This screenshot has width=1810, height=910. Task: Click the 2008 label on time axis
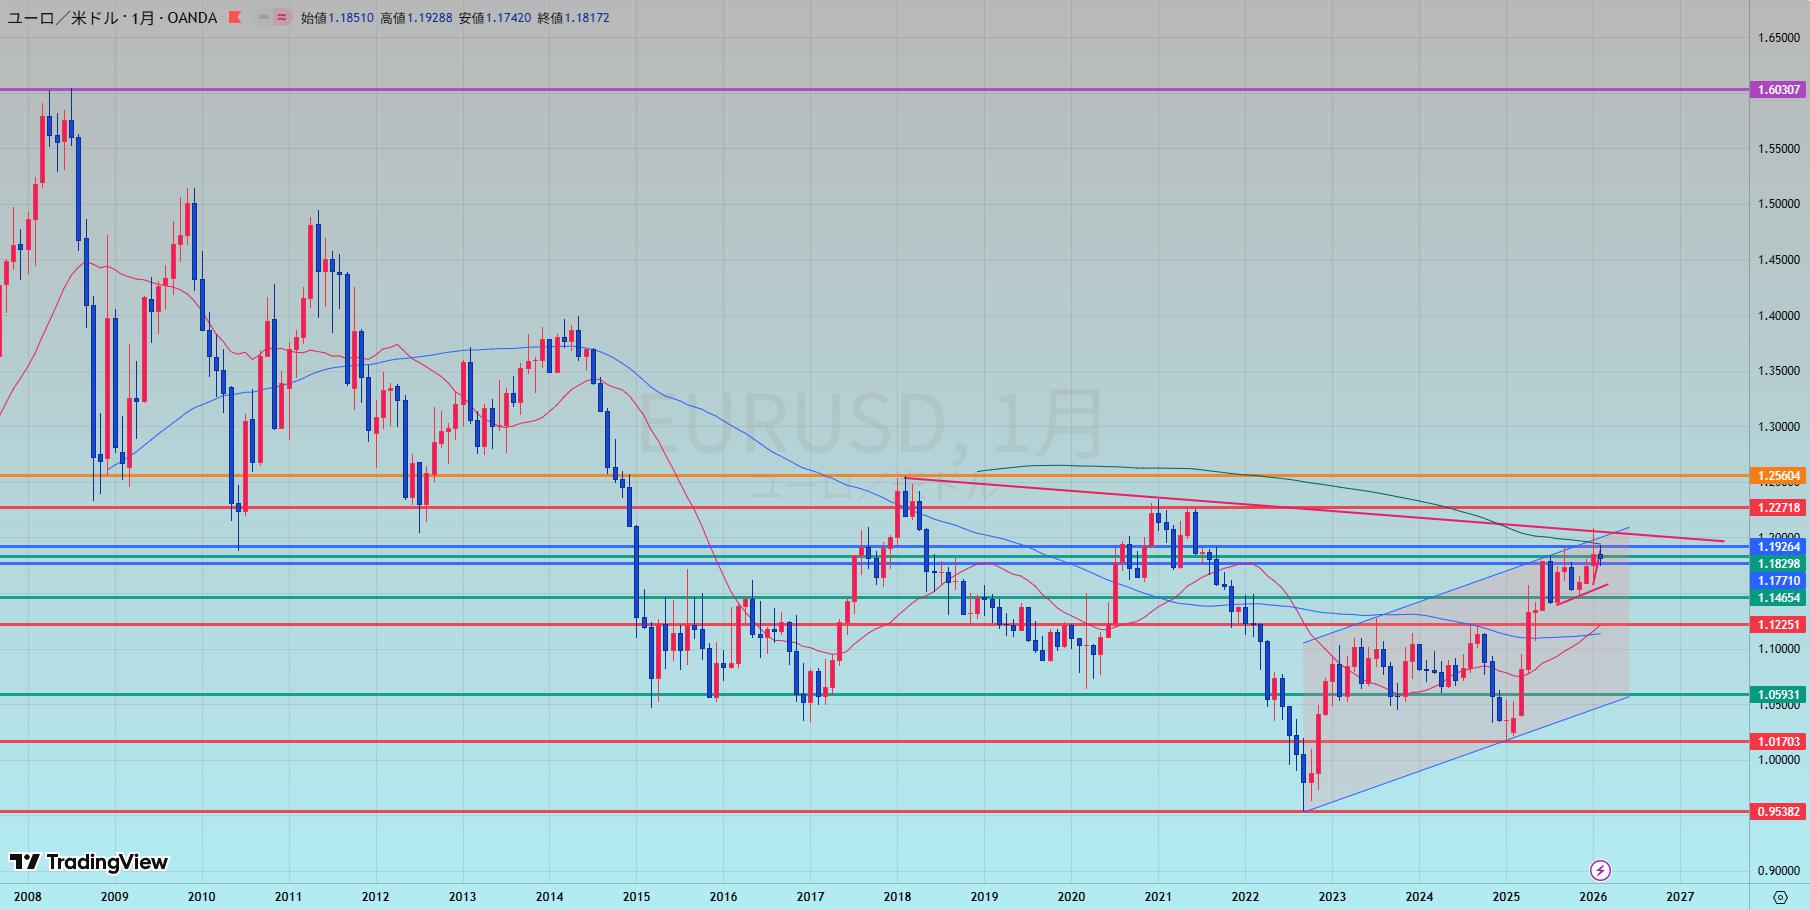pyautogui.click(x=28, y=896)
